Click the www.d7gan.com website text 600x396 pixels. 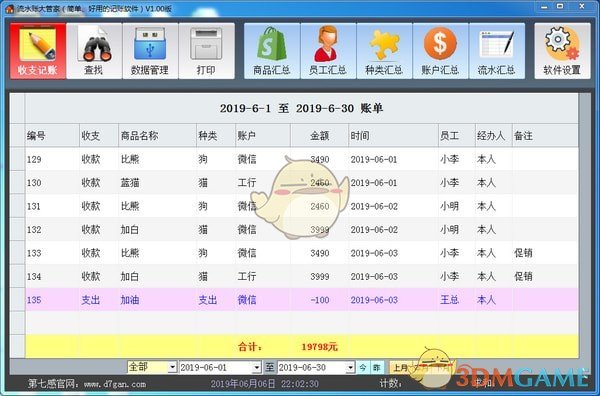point(114,384)
